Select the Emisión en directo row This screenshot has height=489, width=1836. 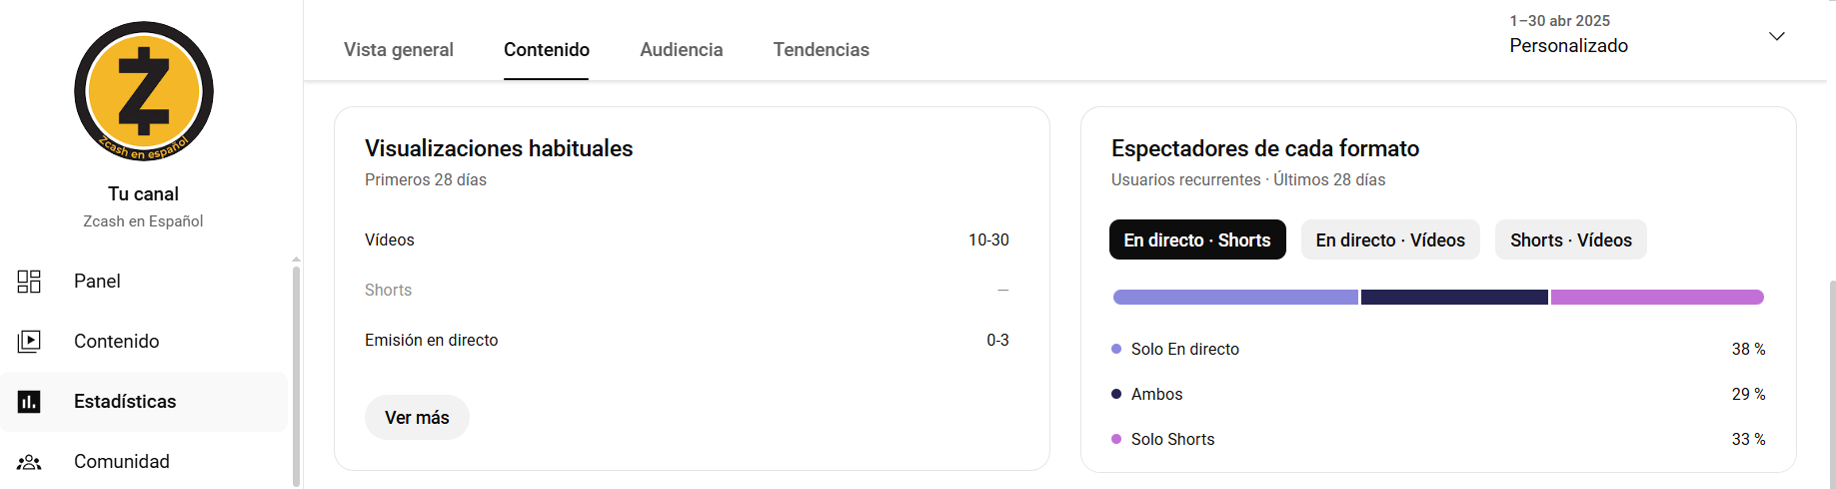(x=687, y=340)
